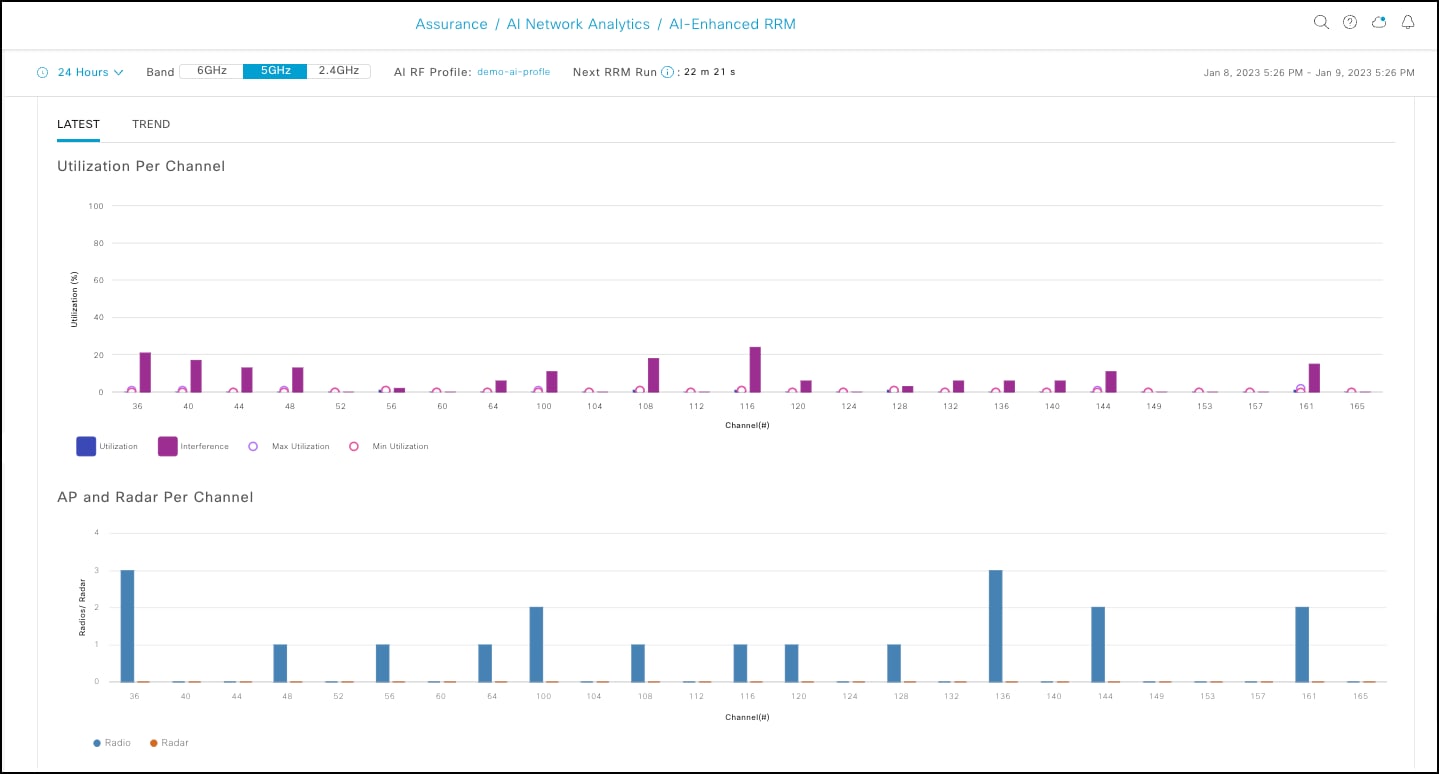
Task: Select the 5GHz band option
Action: click(275, 71)
